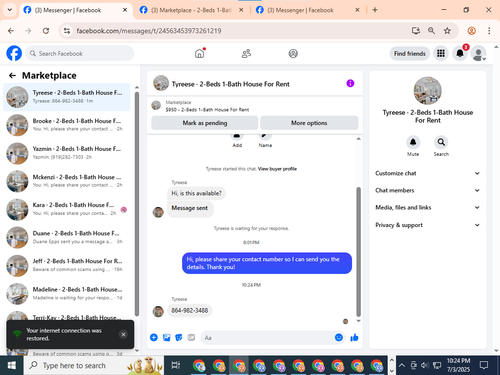Click the conversation list scrollbar
500x375 pixels.
click(x=137, y=203)
